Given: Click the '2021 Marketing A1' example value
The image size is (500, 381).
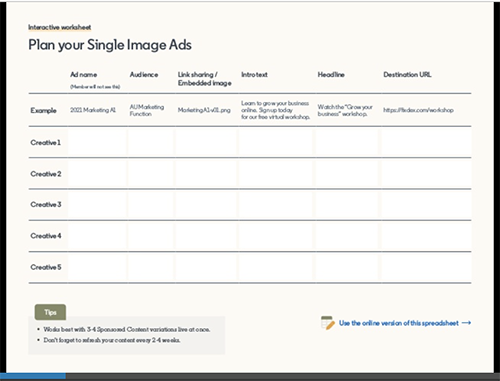Looking at the screenshot, I should coord(93,110).
